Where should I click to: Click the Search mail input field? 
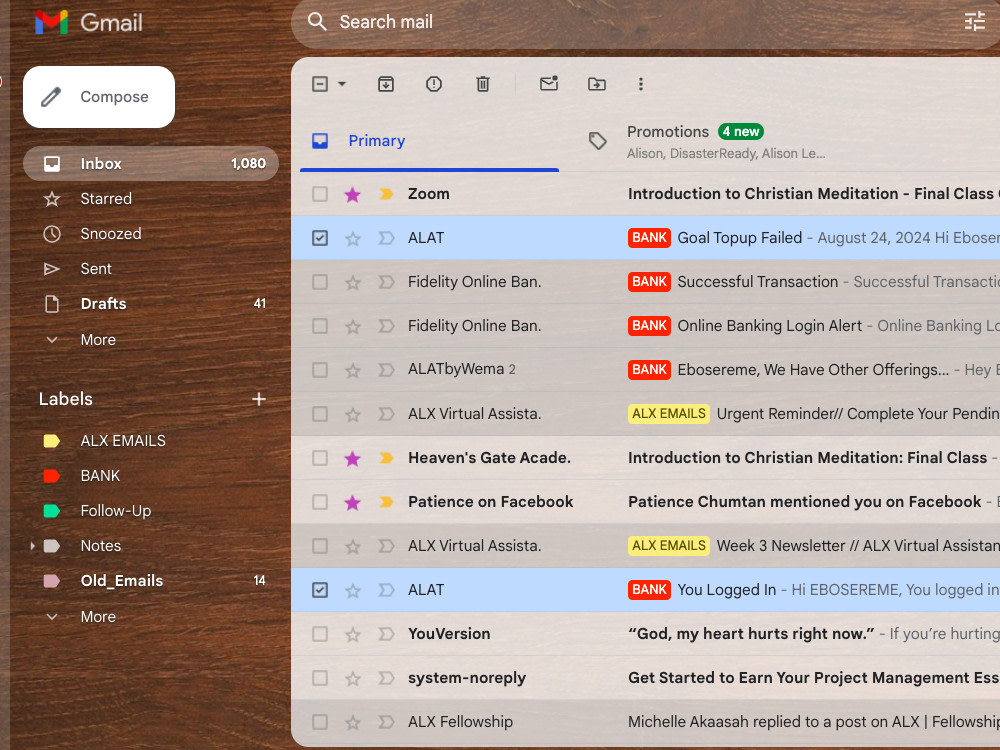tap(644, 22)
